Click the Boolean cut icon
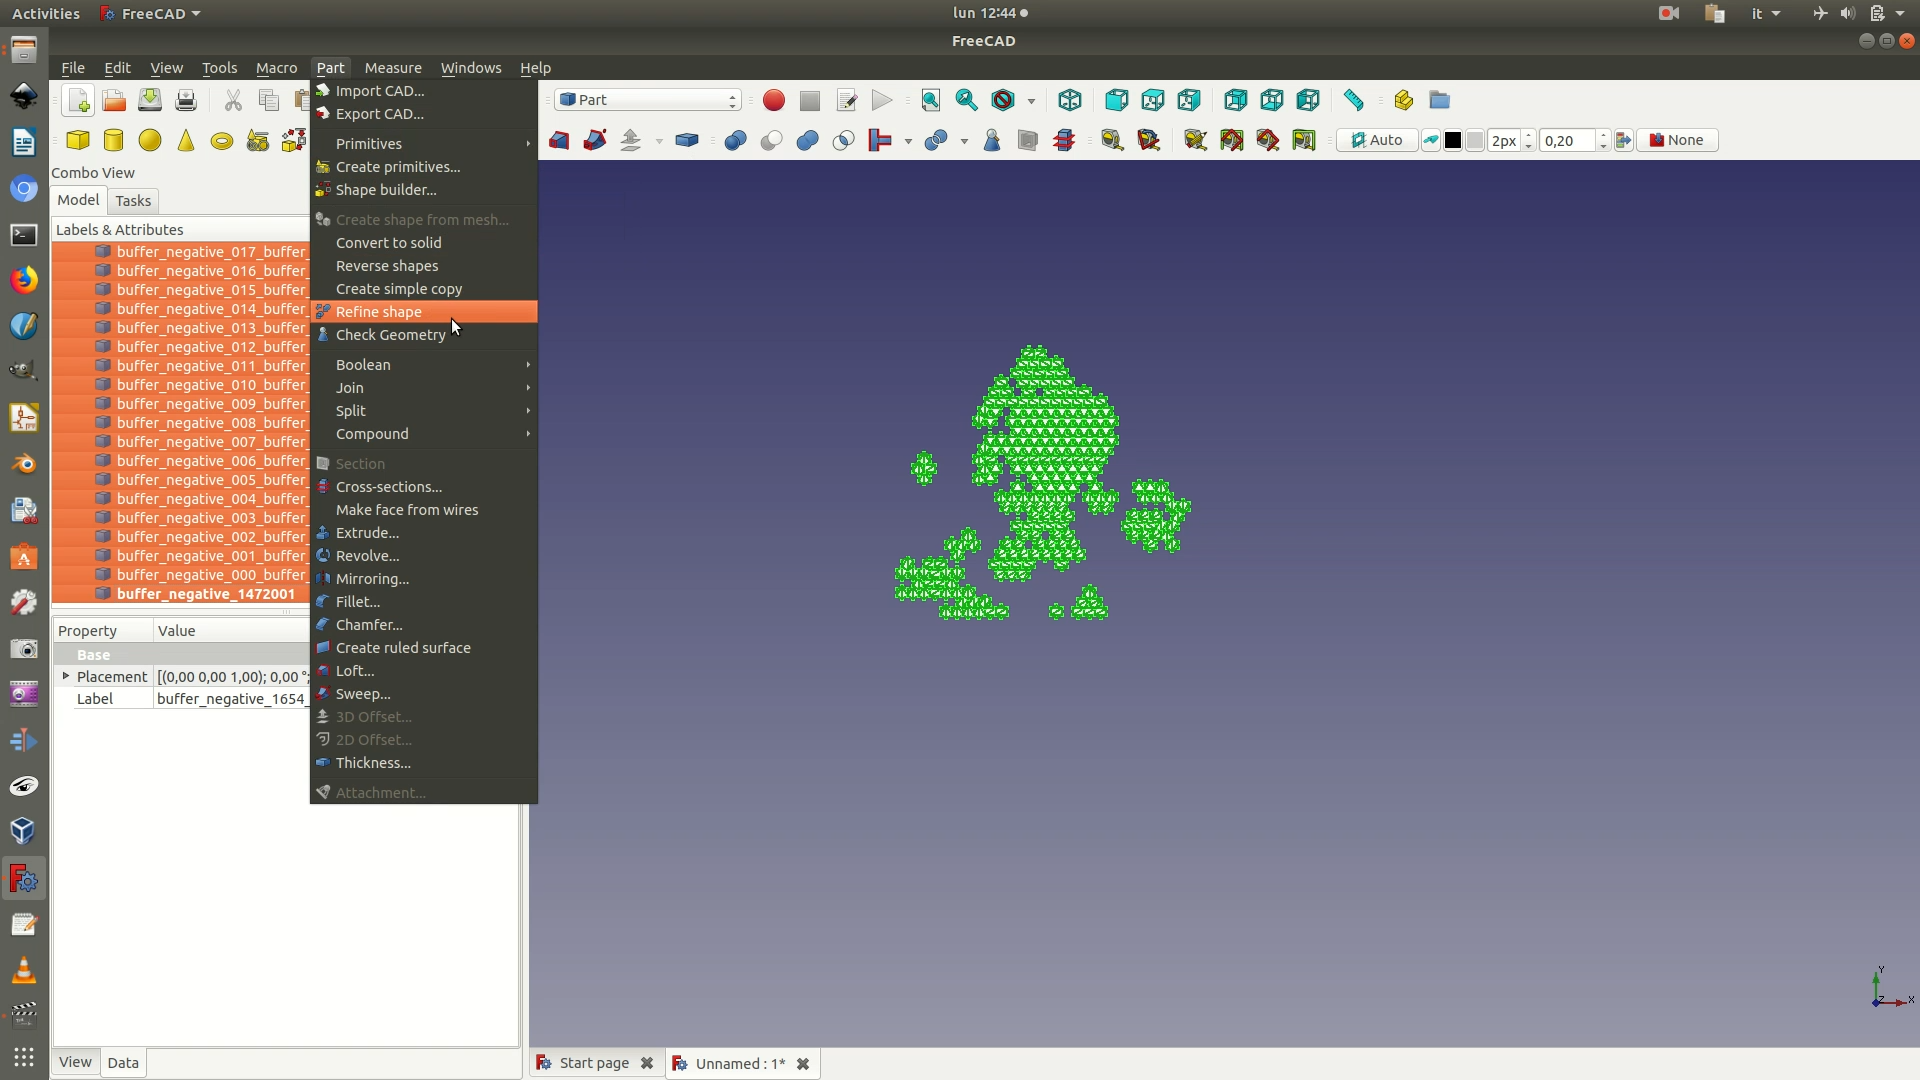This screenshot has width=1920, height=1080. click(x=772, y=141)
